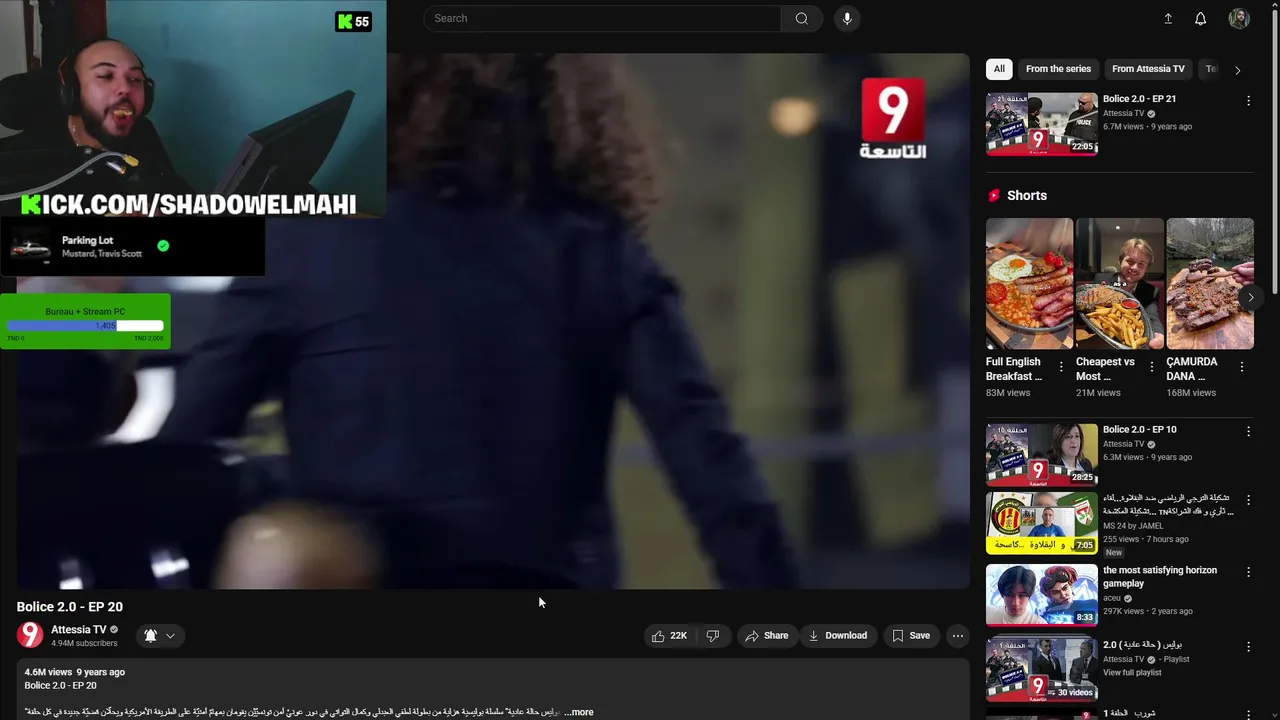The image size is (1280, 720).
Task: Select From the series chip
Action: coord(1058,69)
